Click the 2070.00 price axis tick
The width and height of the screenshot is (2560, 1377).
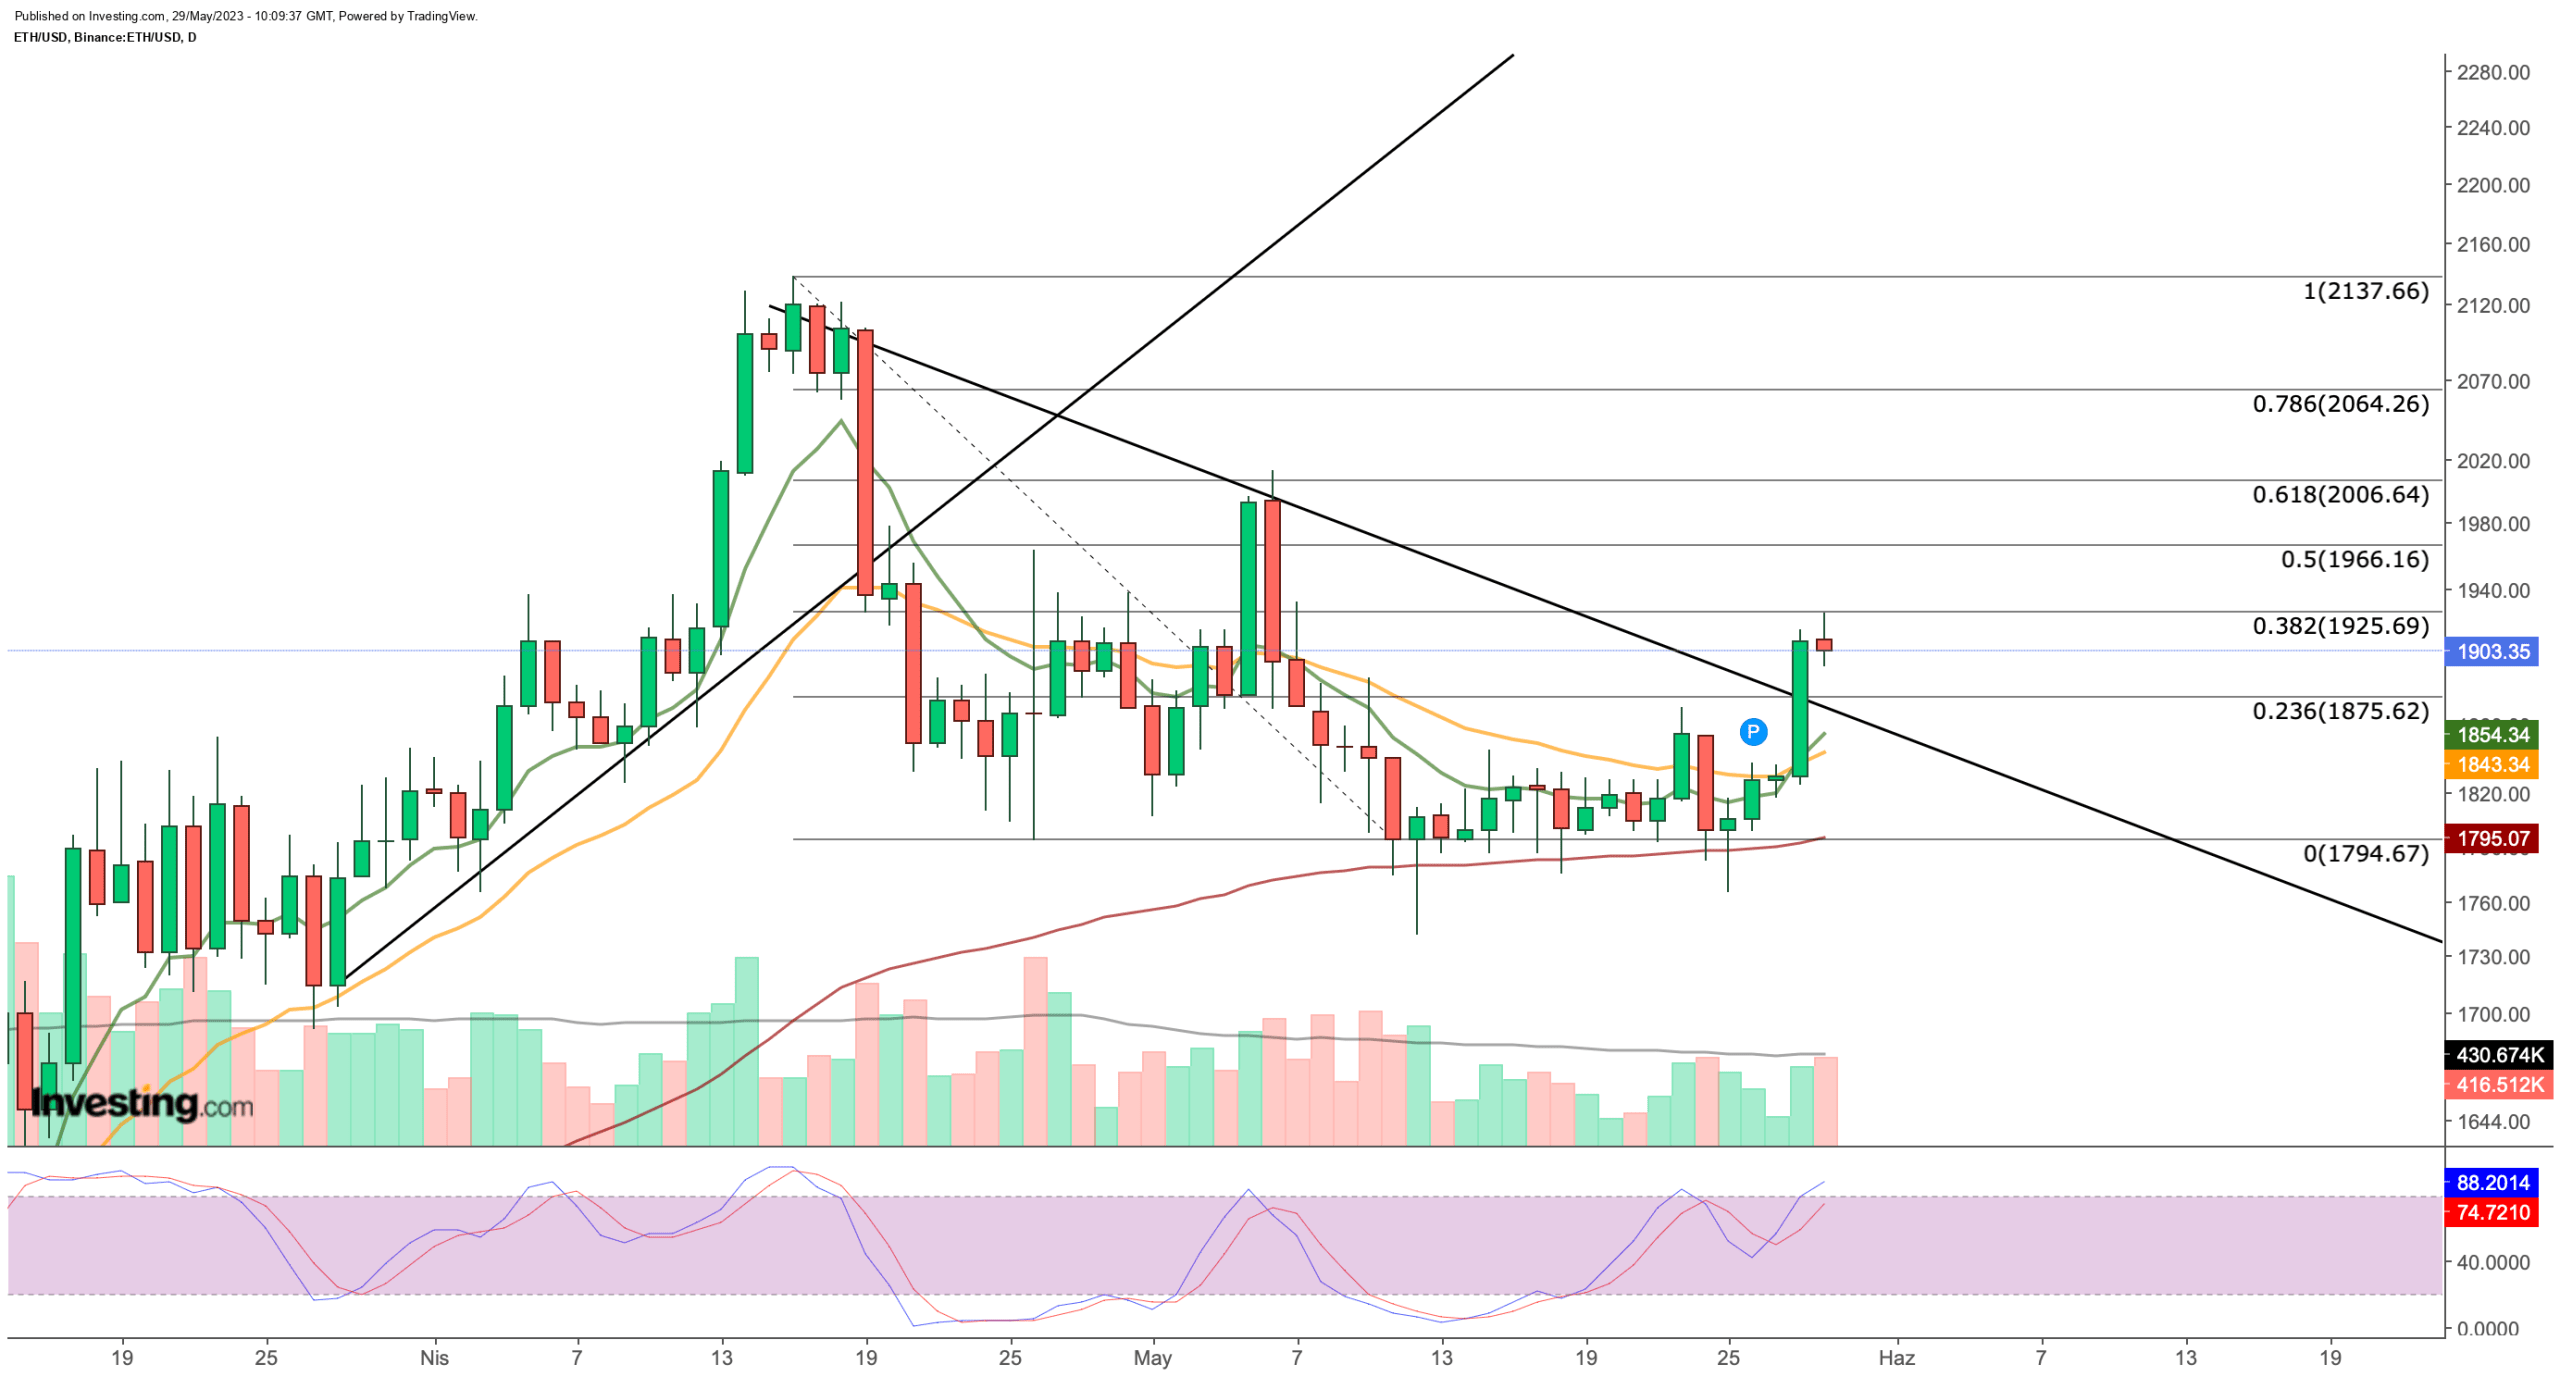pos(2493,381)
